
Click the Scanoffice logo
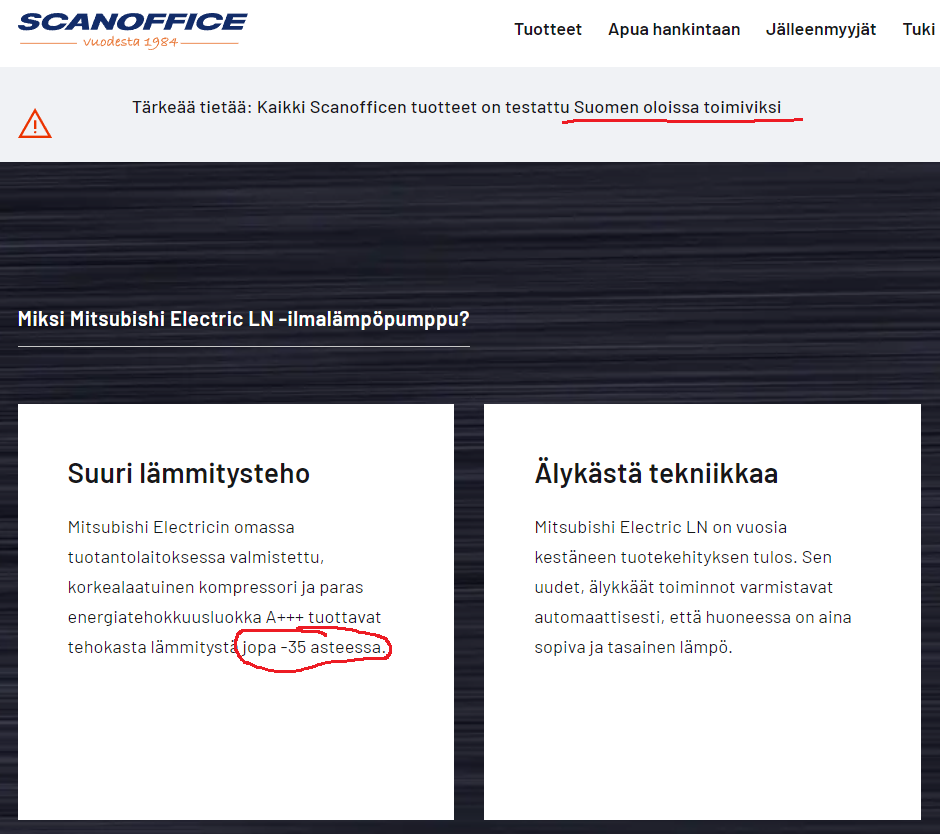pyautogui.click(x=132, y=30)
